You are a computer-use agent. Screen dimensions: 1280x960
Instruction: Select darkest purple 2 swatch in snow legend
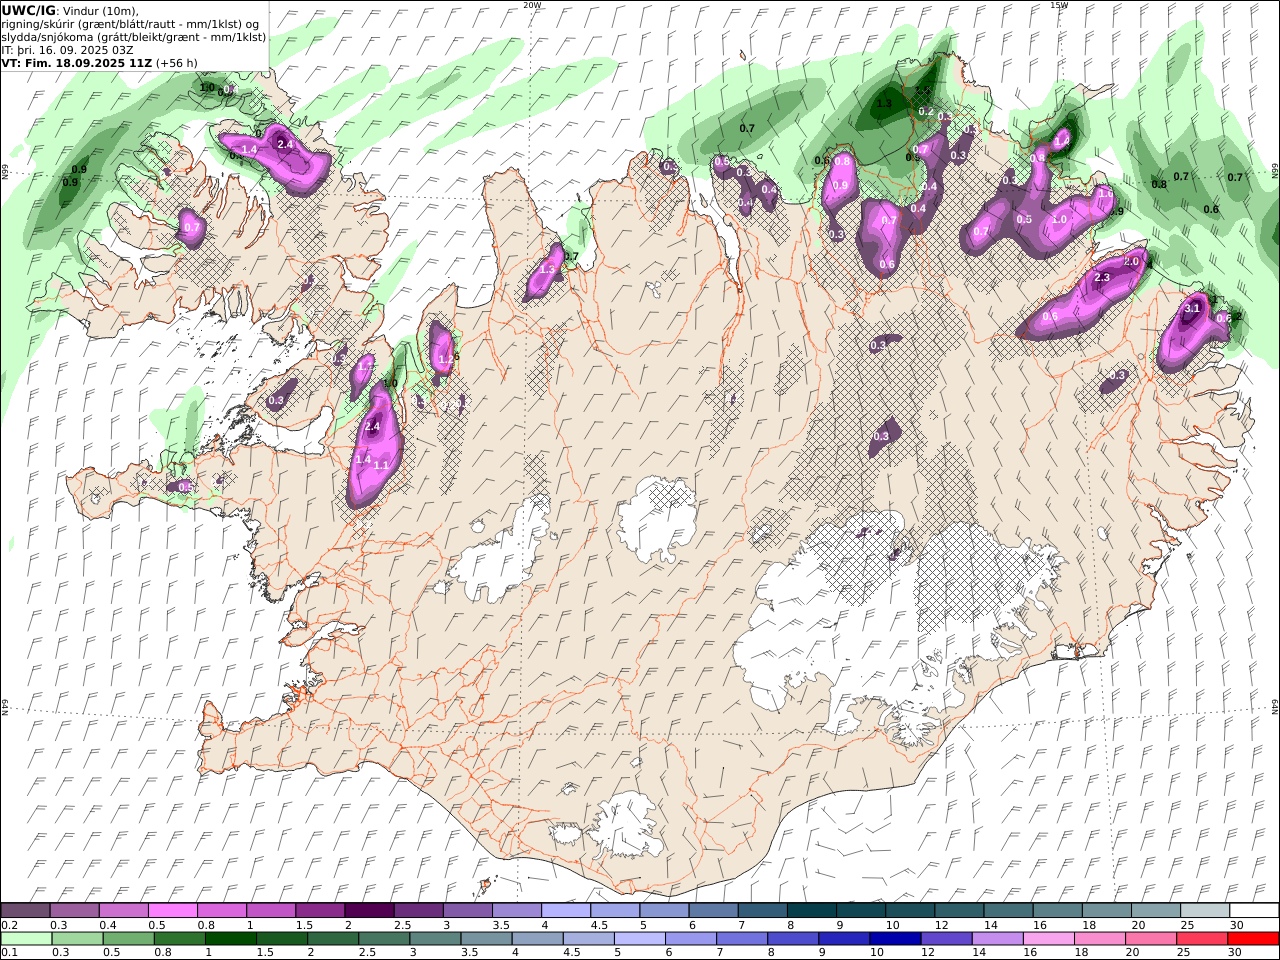(x=368, y=911)
